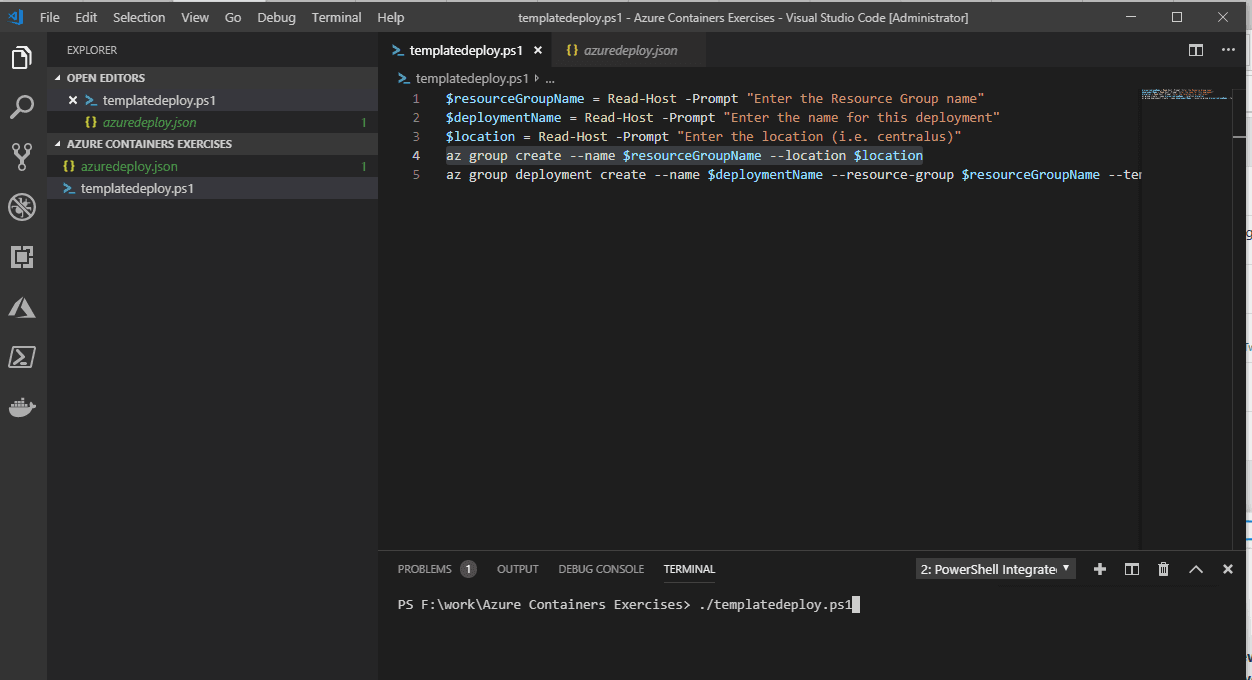Click the $location variable on line 3

(481, 137)
